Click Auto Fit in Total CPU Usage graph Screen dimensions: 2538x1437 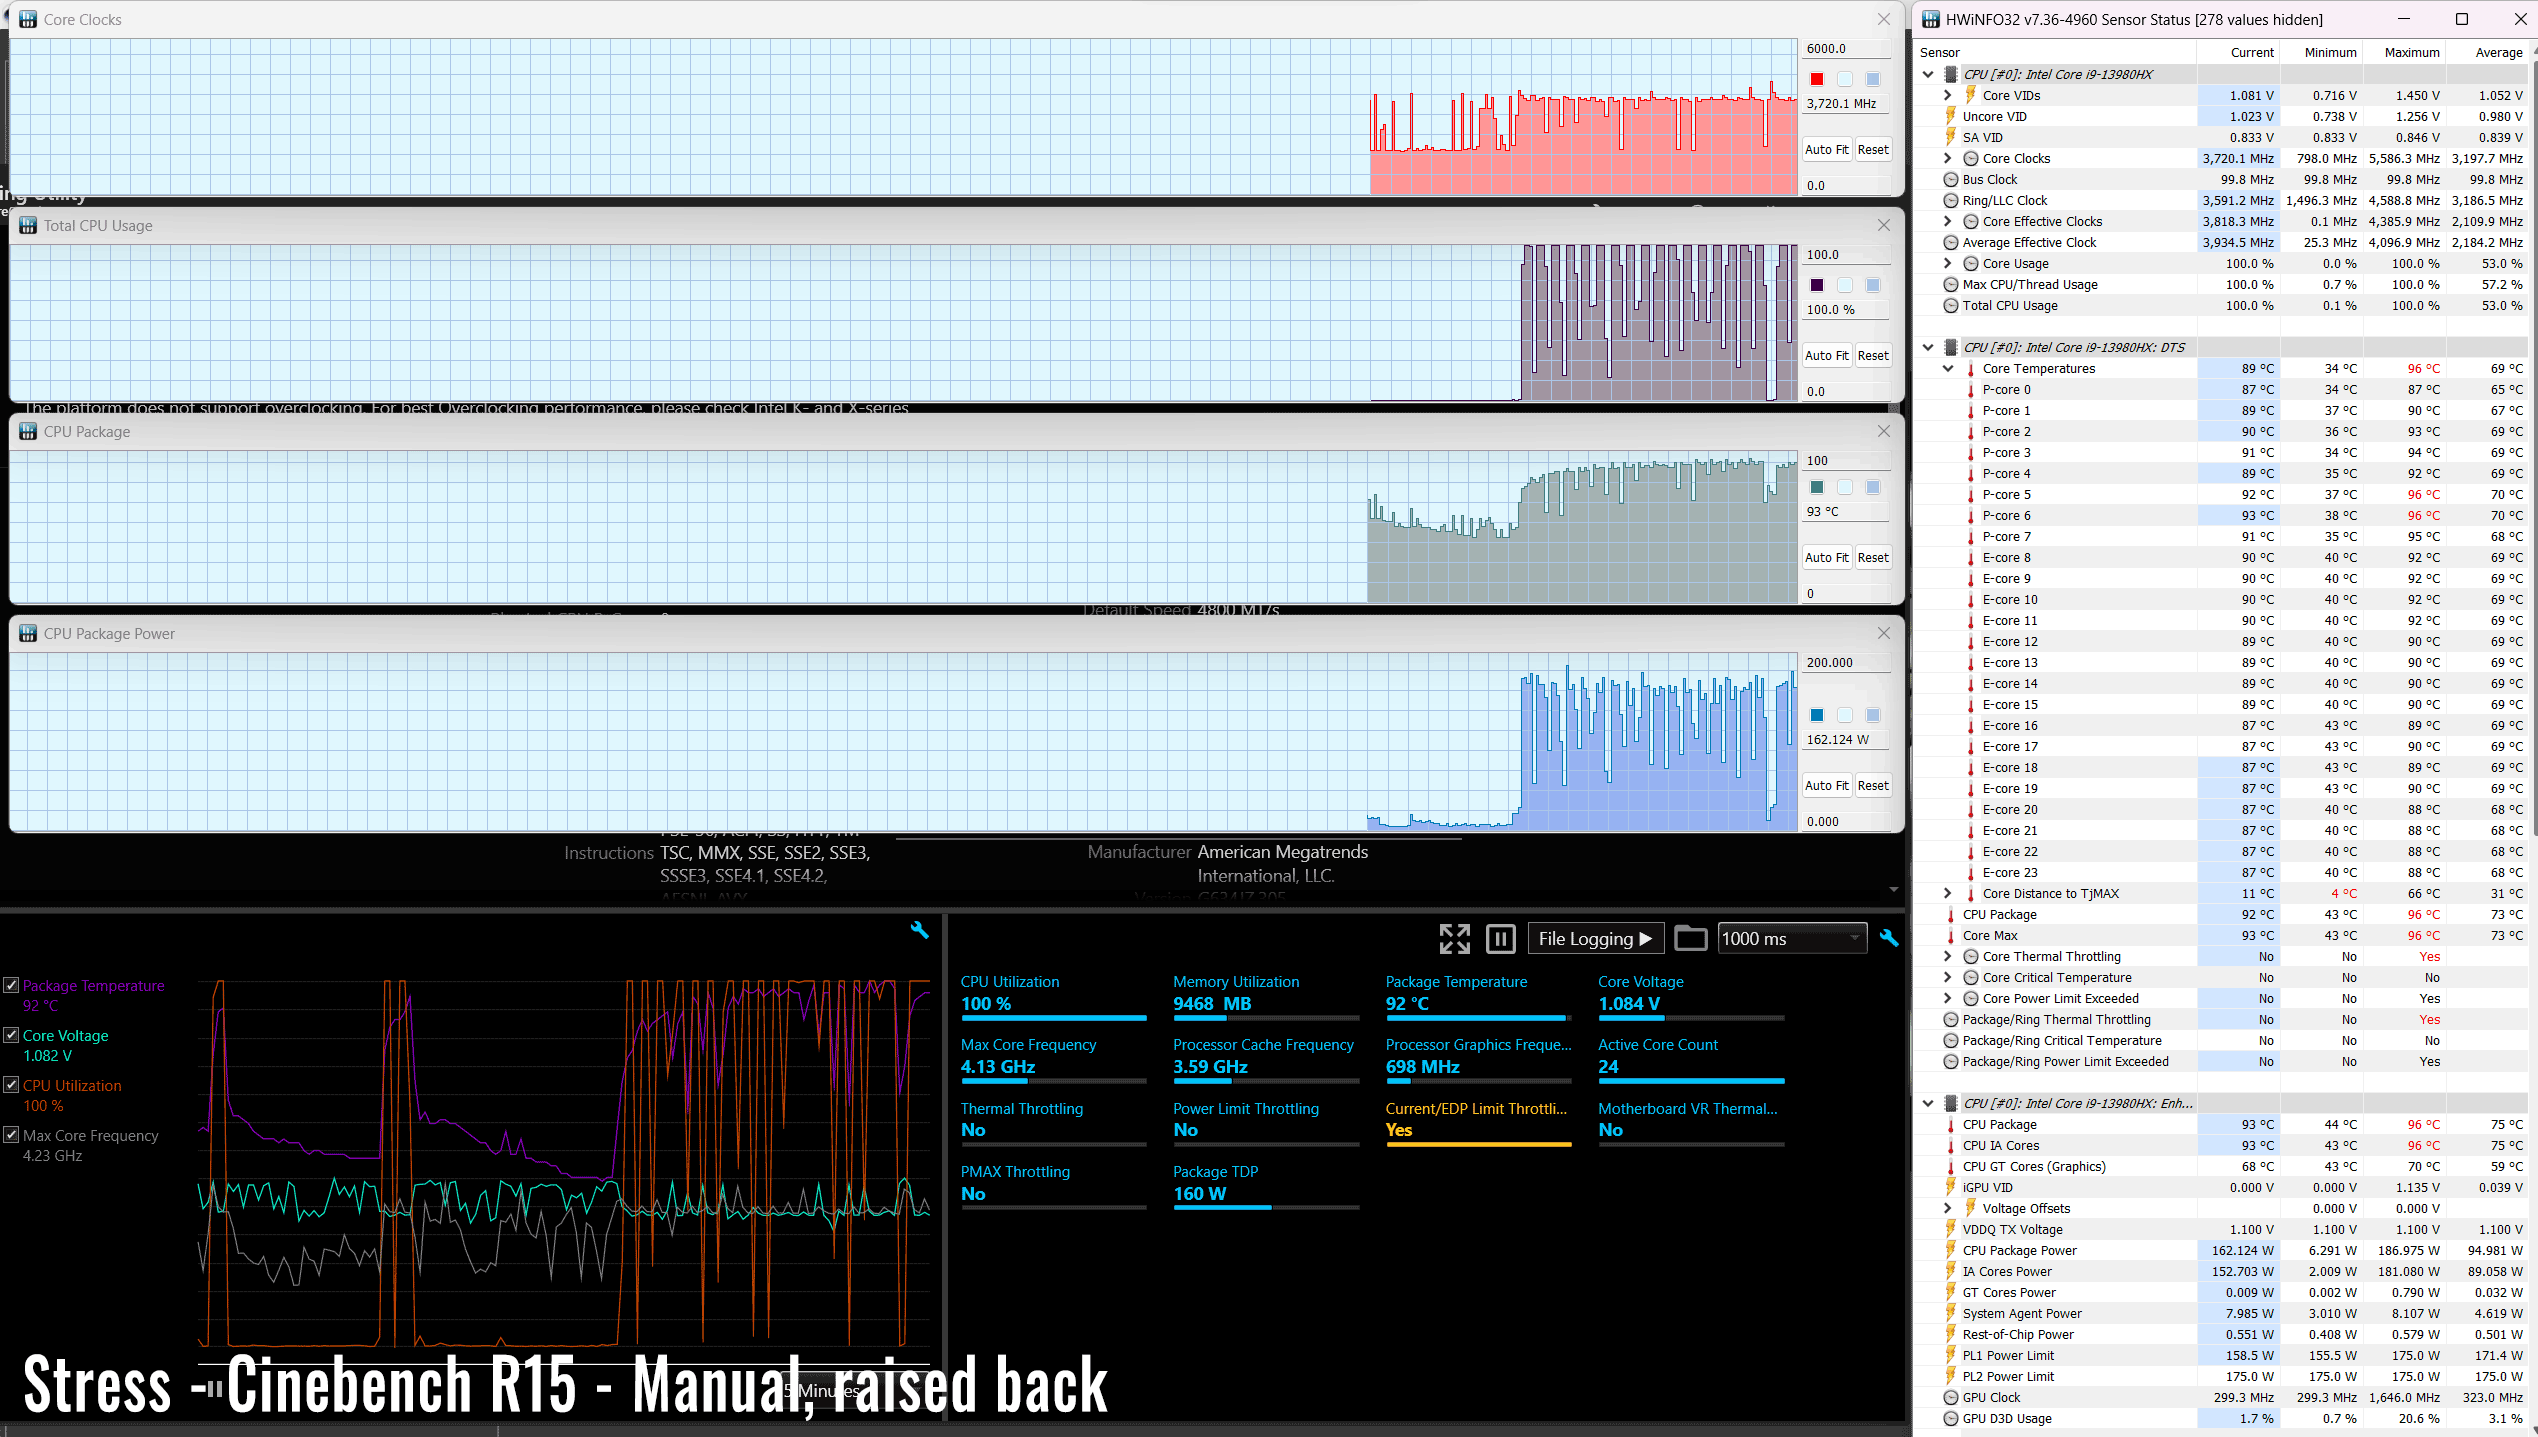point(1827,356)
